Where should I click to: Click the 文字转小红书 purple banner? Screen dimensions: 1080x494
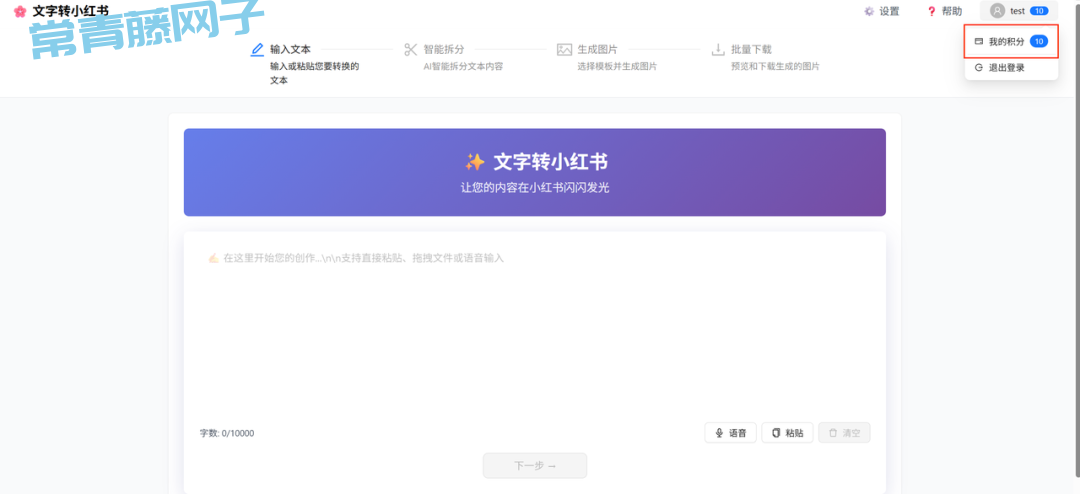(534, 172)
